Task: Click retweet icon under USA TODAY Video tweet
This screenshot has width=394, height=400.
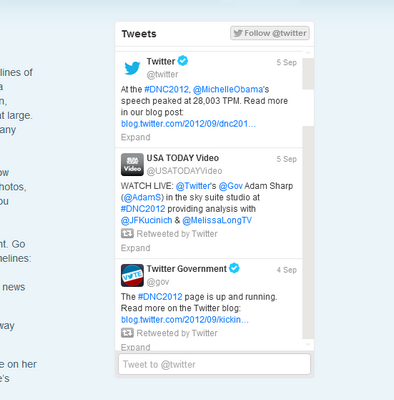Action: coord(127,233)
